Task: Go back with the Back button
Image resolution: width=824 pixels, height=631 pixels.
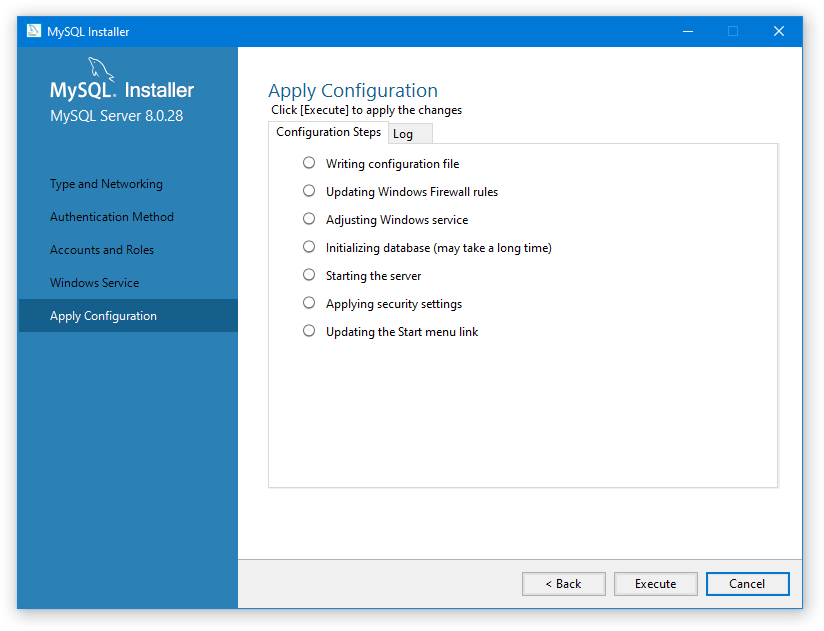Action: coord(563,584)
